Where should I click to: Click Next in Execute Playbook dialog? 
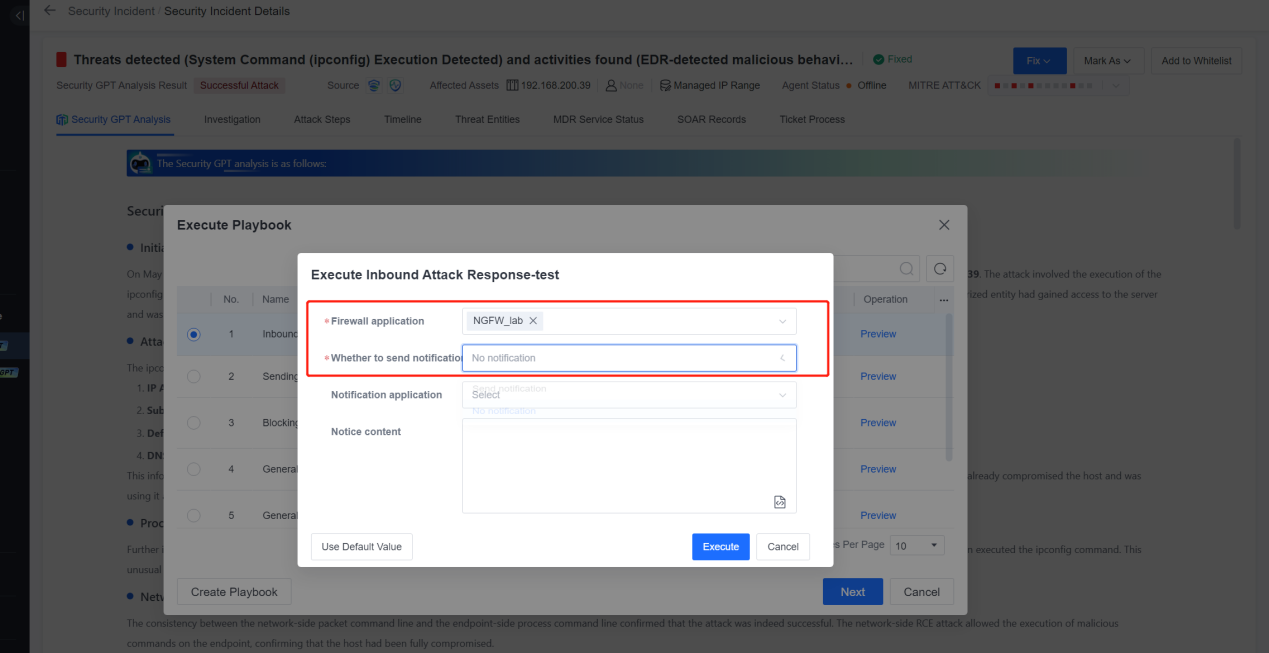coord(852,592)
